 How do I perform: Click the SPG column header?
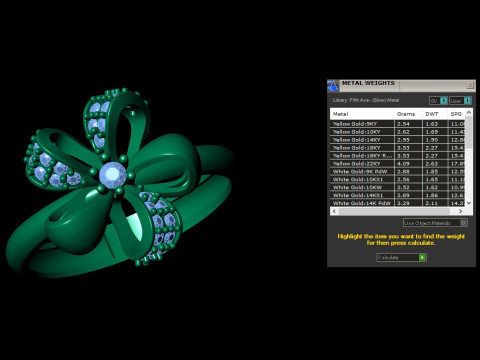pos(456,114)
